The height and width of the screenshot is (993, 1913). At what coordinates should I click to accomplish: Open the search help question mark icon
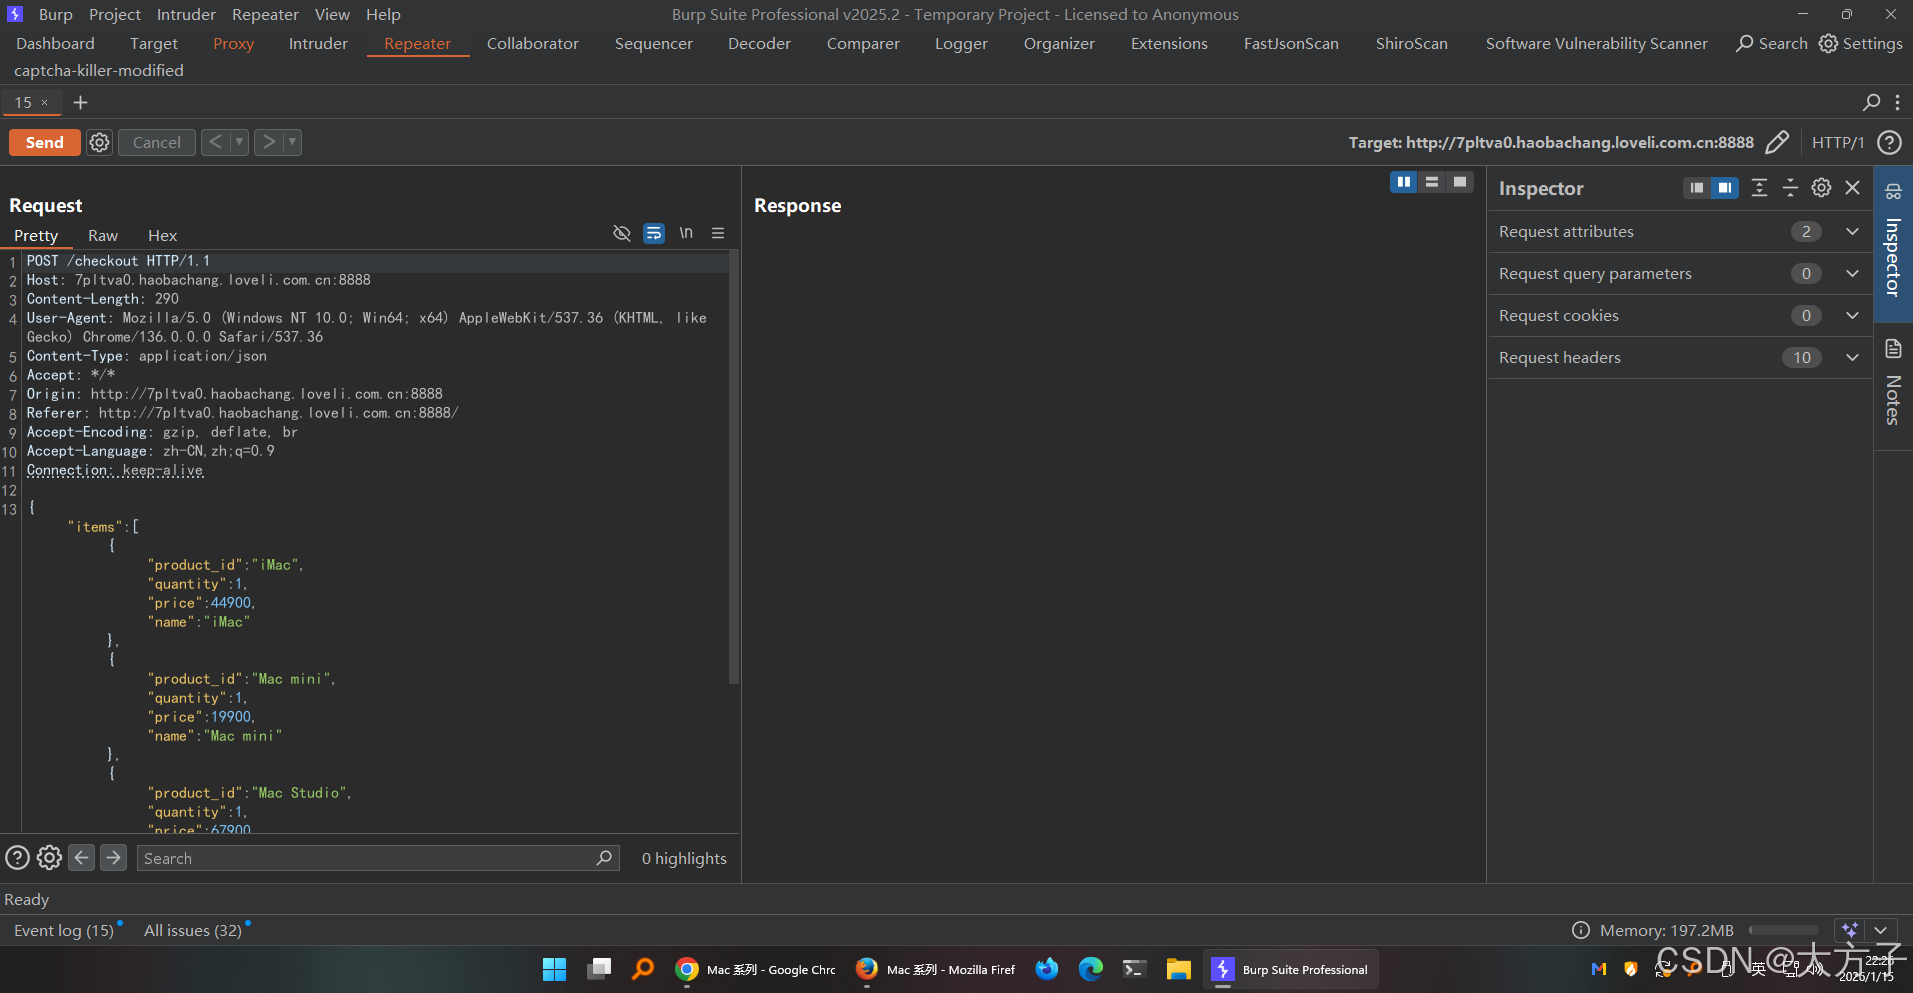coord(17,858)
